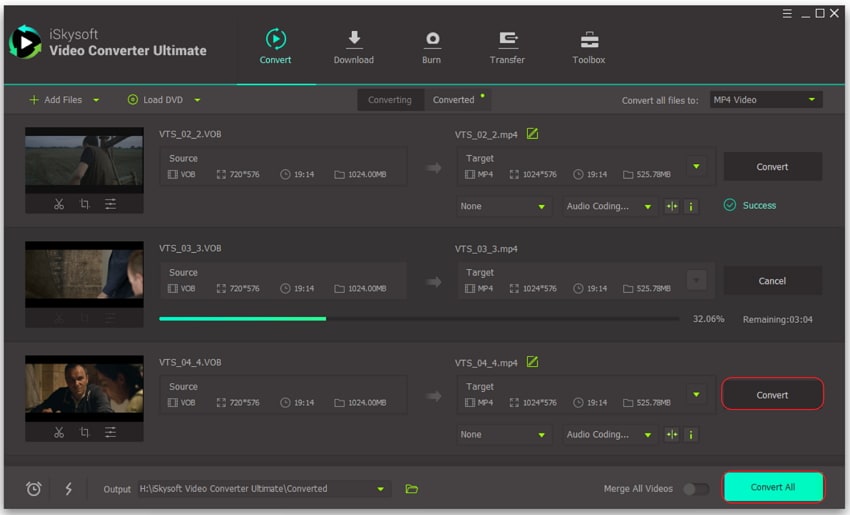Viewport: 850px width, 515px height.
Task: Click the VTS_03_3.VOB source filename
Action: (x=190, y=248)
